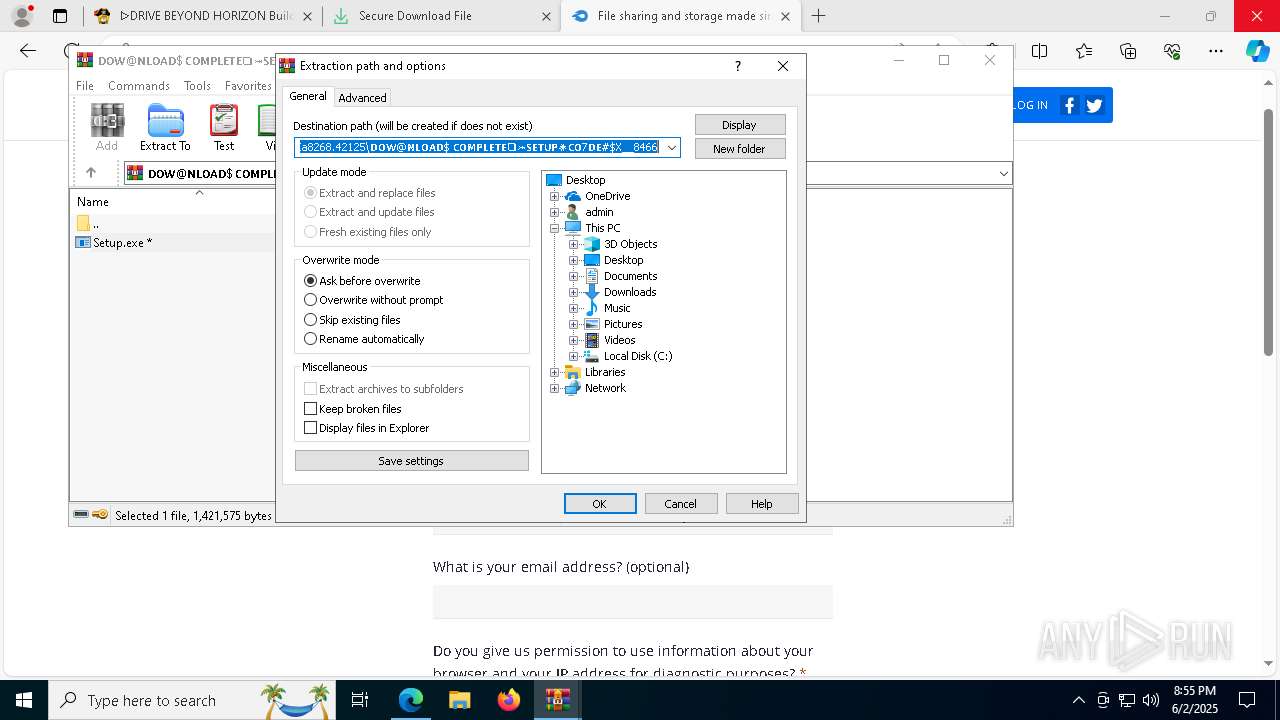Viewport: 1280px width, 720px height.
Task: Open the File menu in WinRAR
Action: pyautogui.click(x=85, y=86)
